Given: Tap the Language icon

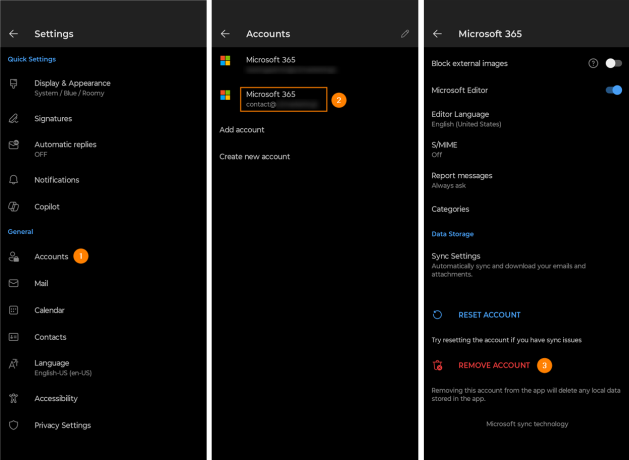Looking at the screenshot, I should coord(14,364).
